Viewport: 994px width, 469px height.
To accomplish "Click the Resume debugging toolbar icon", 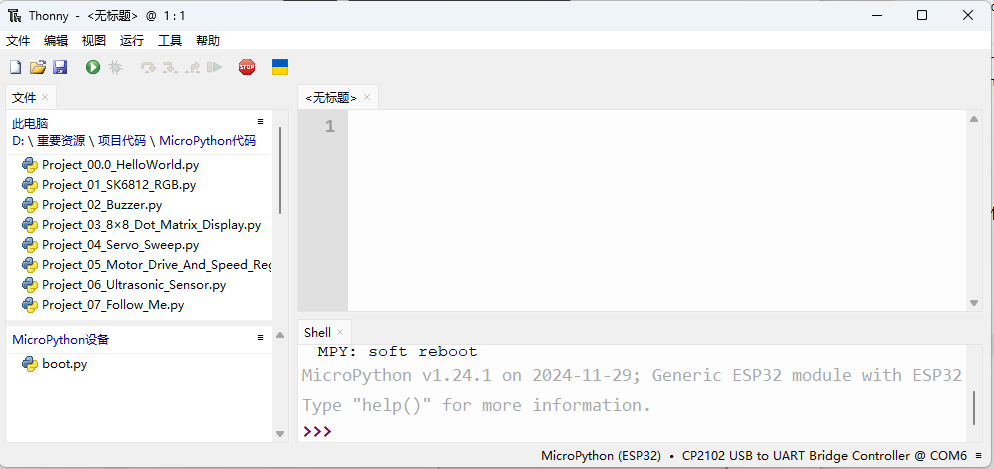I will pyautogui.click(x=214, y=67).
